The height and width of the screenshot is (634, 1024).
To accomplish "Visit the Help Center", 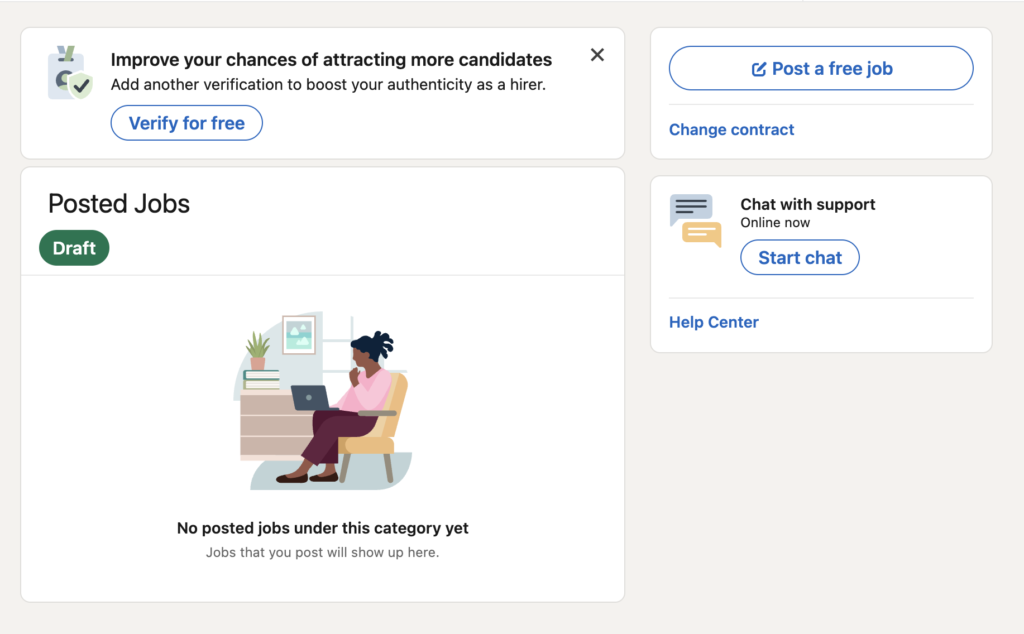I will pyautogui.click(x=713, y=322).
